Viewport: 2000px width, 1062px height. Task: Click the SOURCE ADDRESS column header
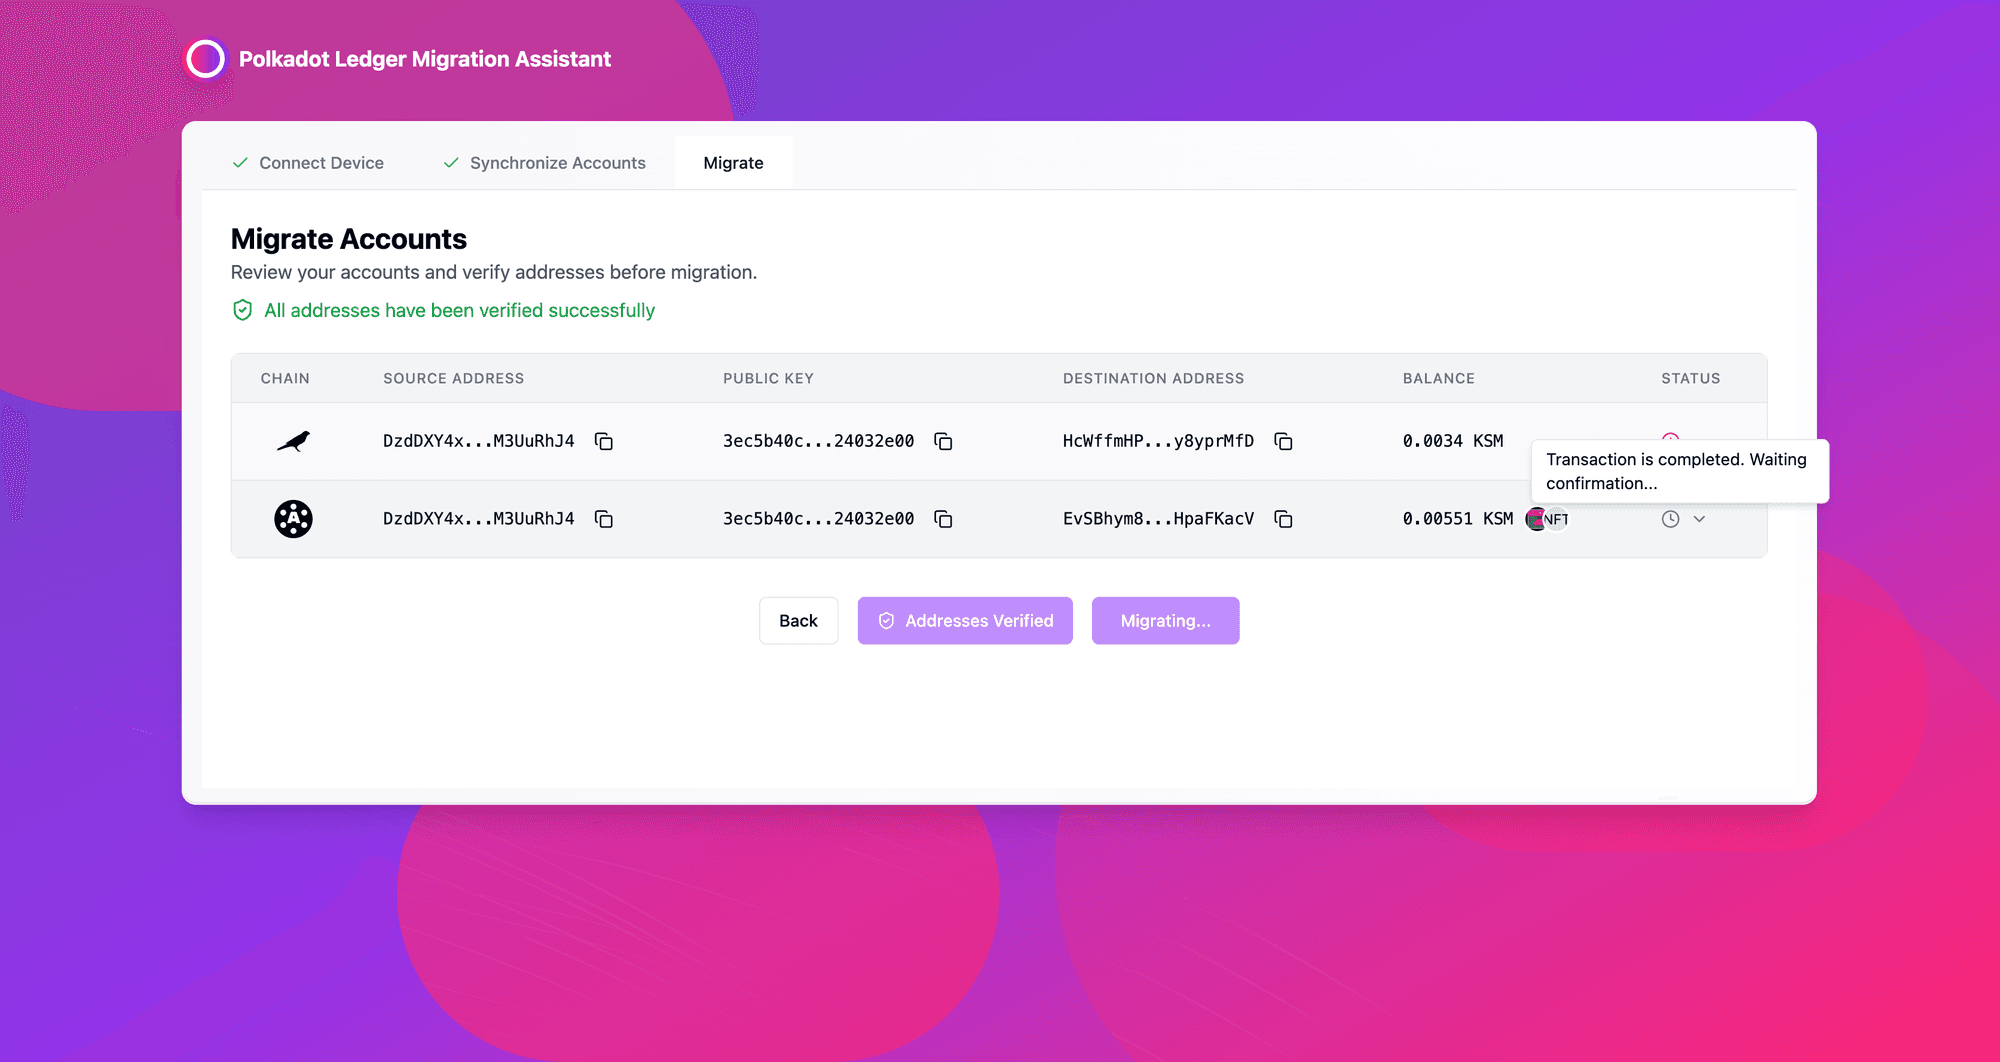tap(453, 378)
